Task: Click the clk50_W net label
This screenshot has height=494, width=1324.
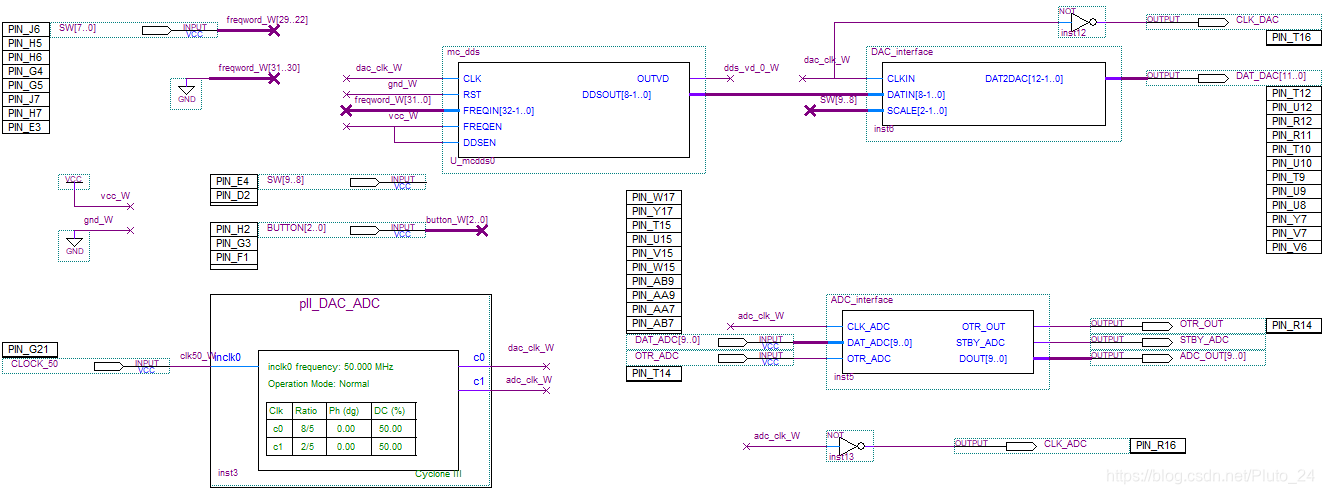Action: (197, 356)
